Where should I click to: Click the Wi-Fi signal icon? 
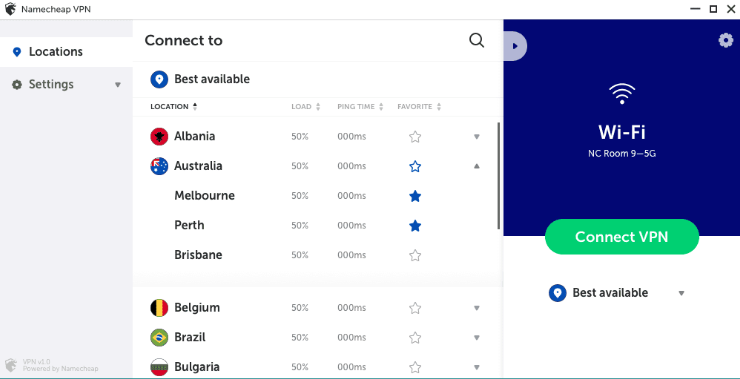click(622, 93)
